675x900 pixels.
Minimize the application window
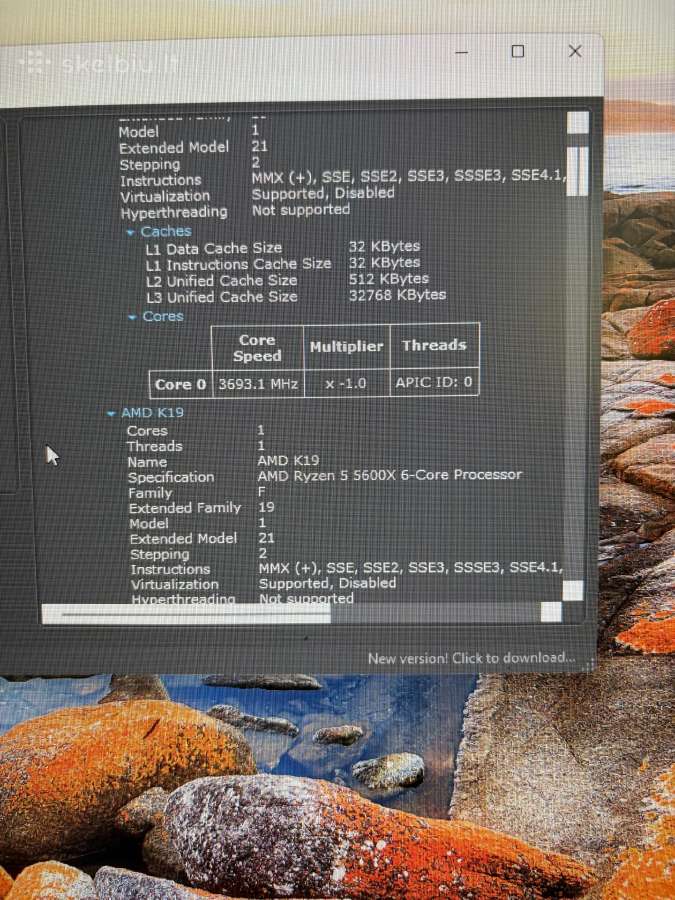[461, 52]
